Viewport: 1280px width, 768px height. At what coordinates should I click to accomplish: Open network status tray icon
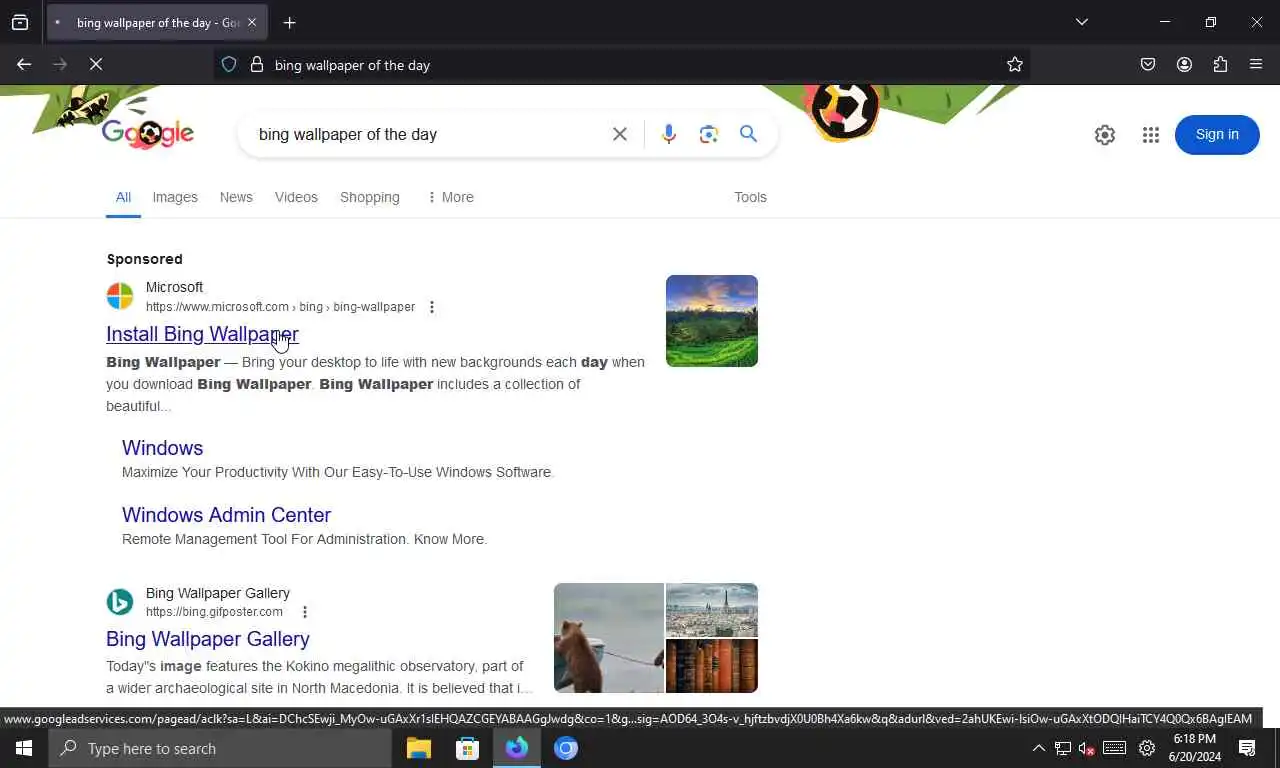tap(1063, 748)
